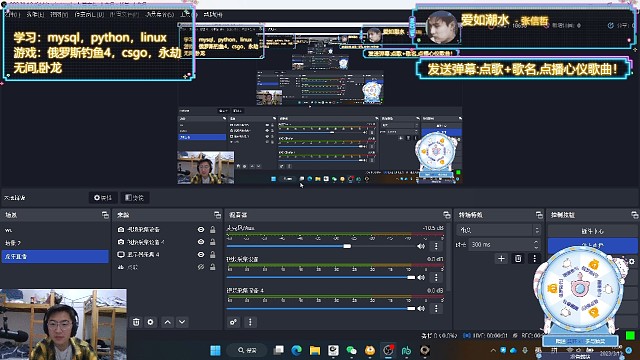This screenshot has height=360, width=640.
Task: Open options menu for the capture device 4 channel
Action: (436, 309)
